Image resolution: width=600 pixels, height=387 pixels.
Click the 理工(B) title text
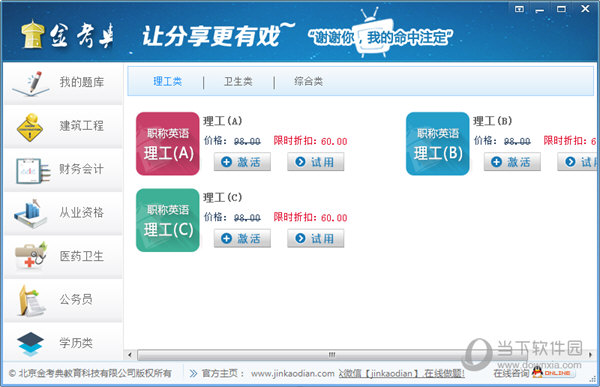pos(493,121)
